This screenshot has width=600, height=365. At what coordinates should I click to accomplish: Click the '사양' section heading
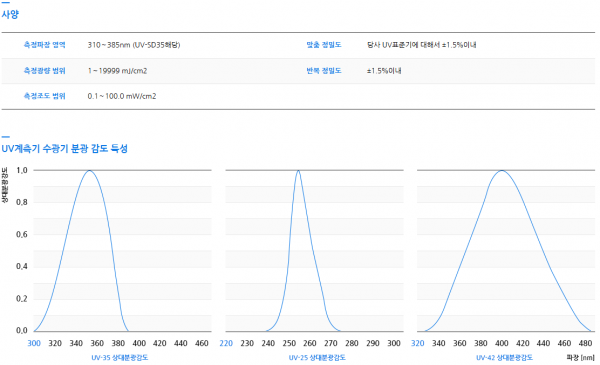tap(10, 15)
